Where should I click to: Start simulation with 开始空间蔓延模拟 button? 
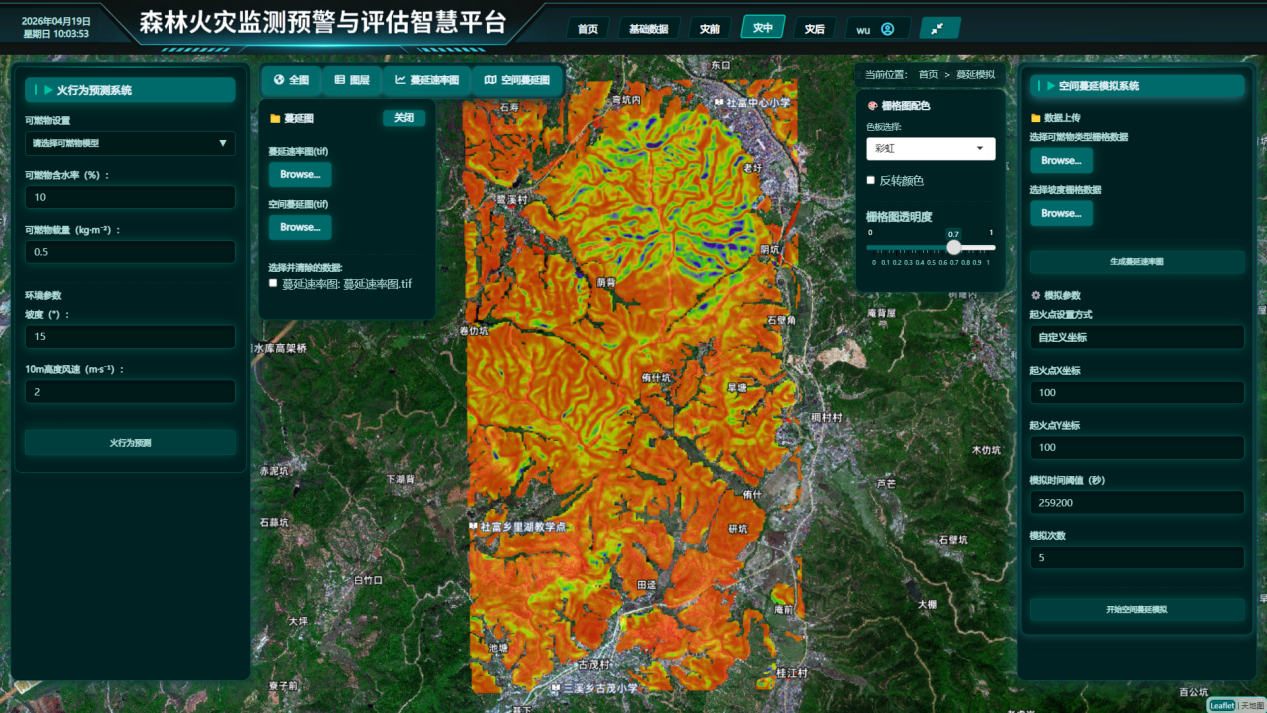[x=1137, y=609]
